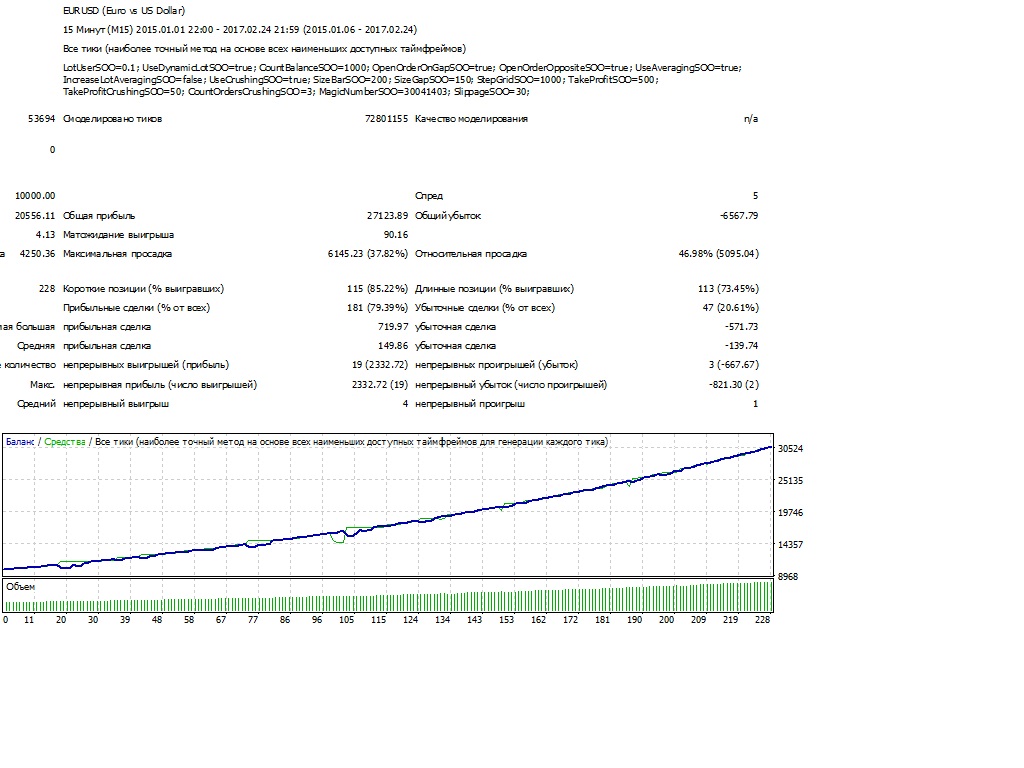The width and height of the screenshot is (1024, 768).
Task: Click the 'Спред' label
Action: tap(429, 196)
